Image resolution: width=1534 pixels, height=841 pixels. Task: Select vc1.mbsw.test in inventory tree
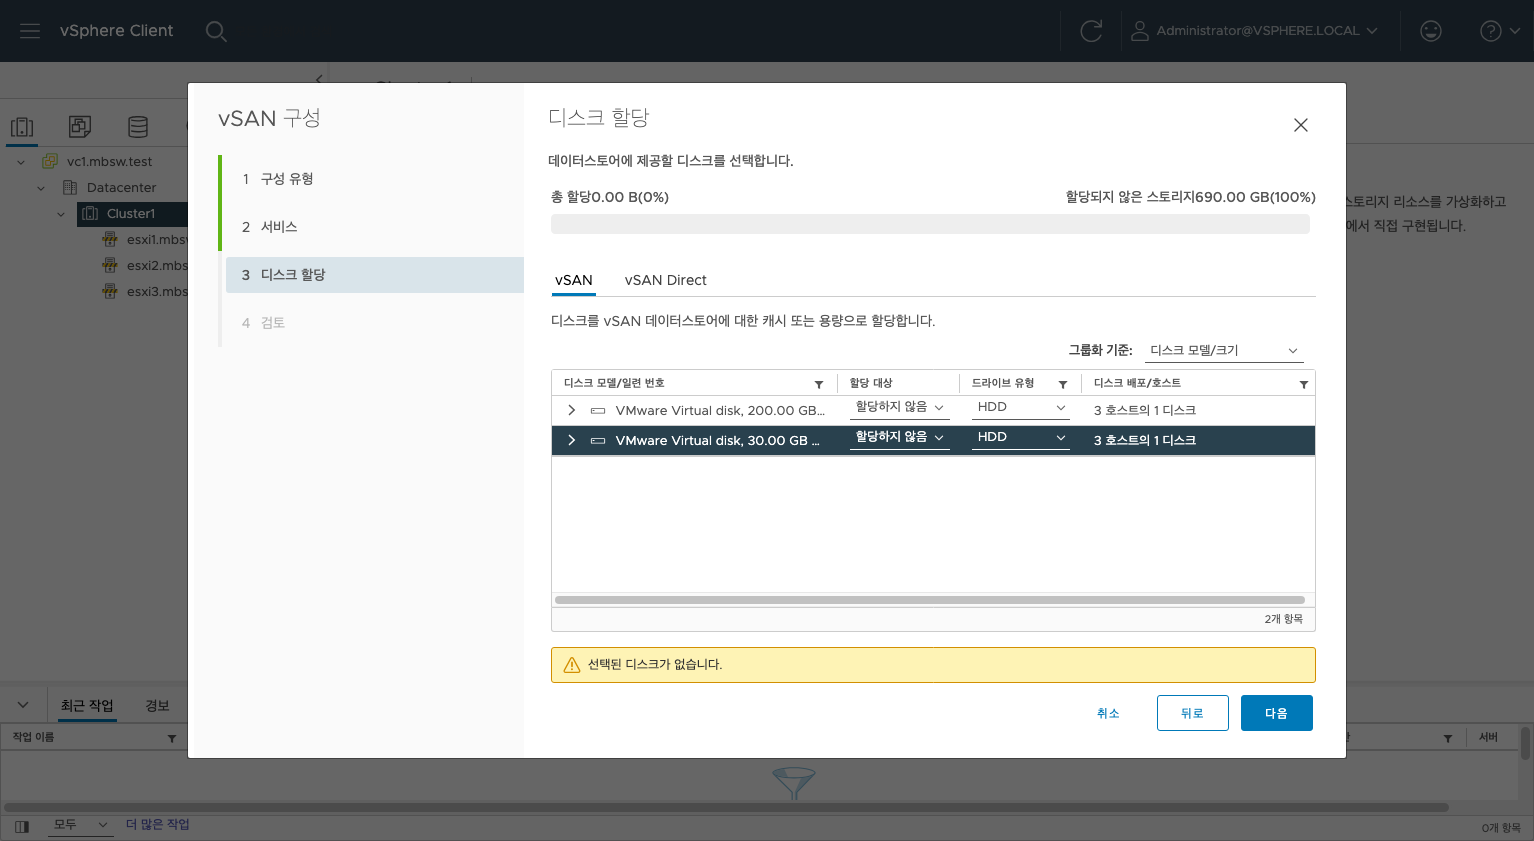(x=109, y=162)
